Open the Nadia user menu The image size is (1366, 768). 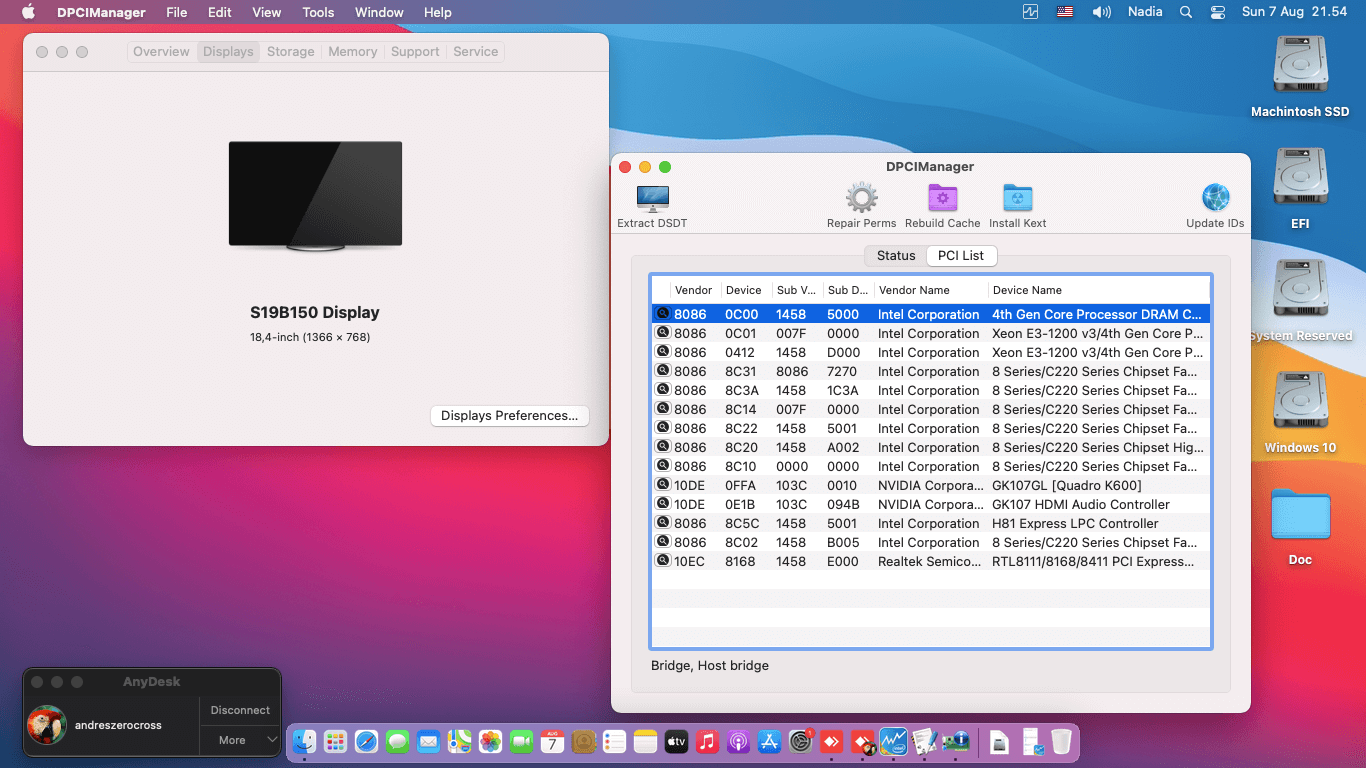point(1144,12)
